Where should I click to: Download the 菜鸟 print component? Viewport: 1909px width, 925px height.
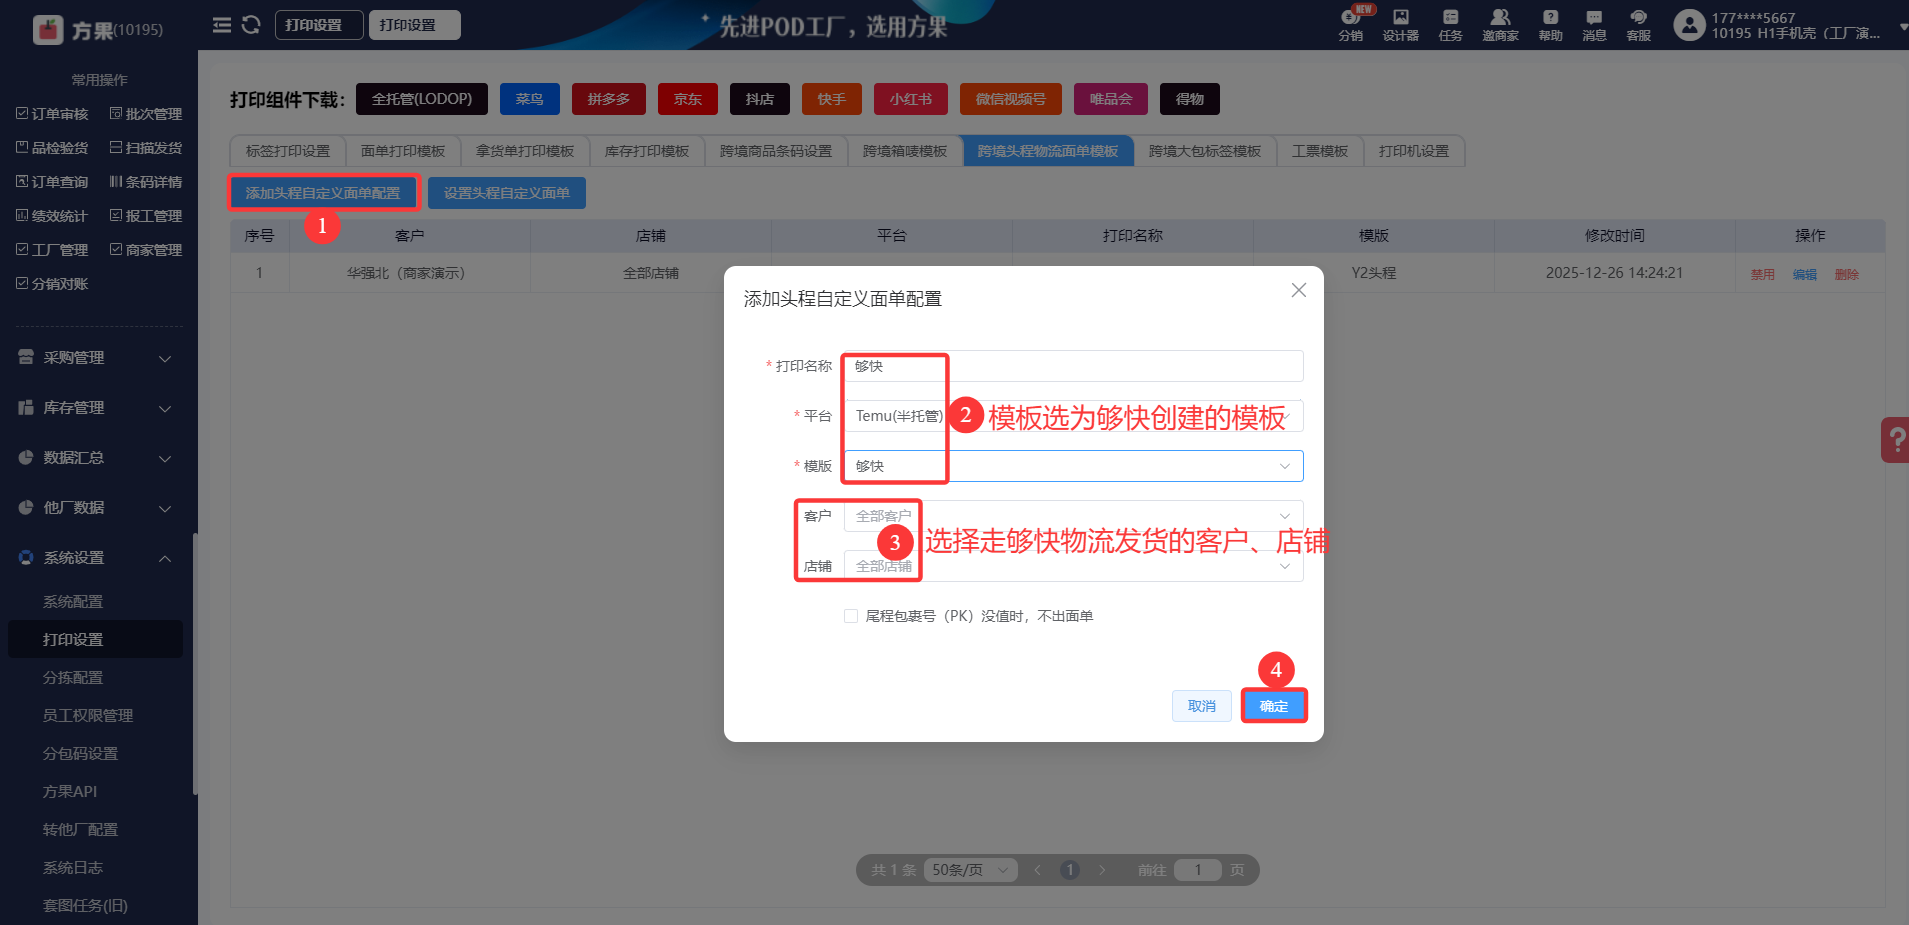[530, 99]
